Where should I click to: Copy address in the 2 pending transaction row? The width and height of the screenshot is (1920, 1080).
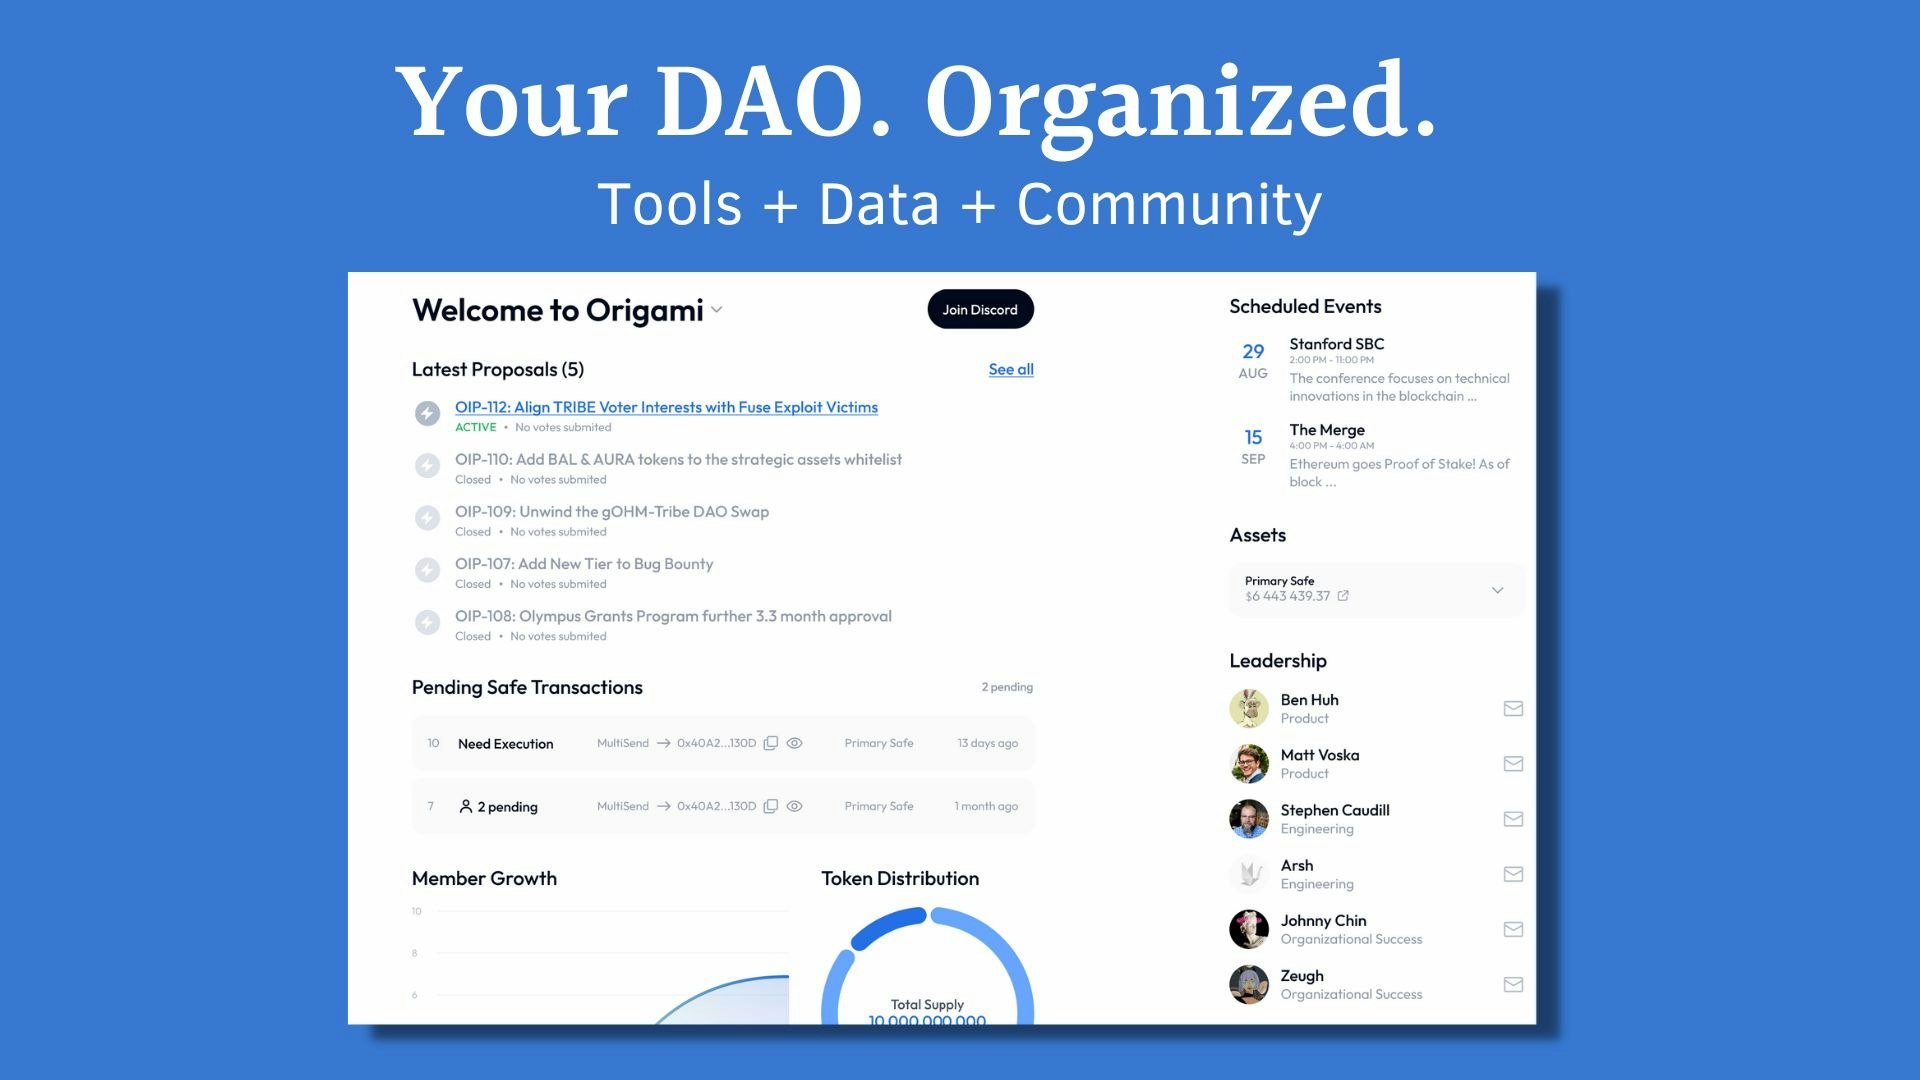click(x=770, y=806)
